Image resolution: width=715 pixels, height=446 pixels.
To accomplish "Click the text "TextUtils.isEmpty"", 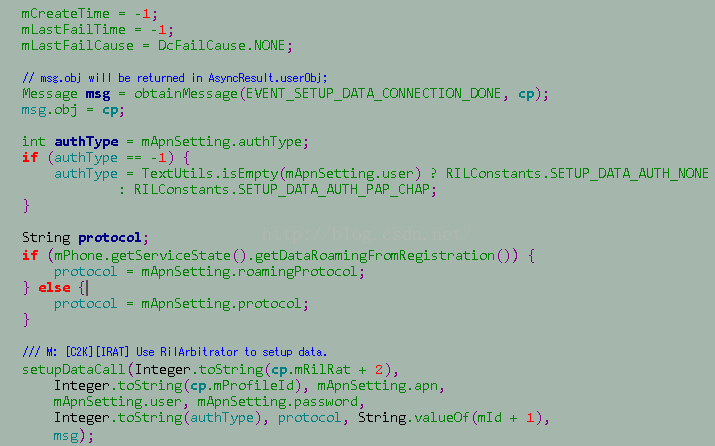I will click(210, 174).
